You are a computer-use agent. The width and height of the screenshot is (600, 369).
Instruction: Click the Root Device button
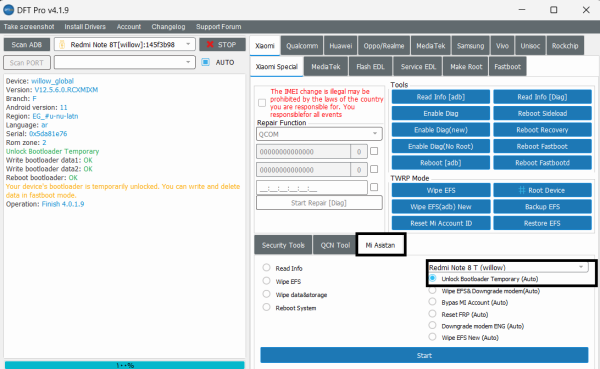(x=542, y=190)
